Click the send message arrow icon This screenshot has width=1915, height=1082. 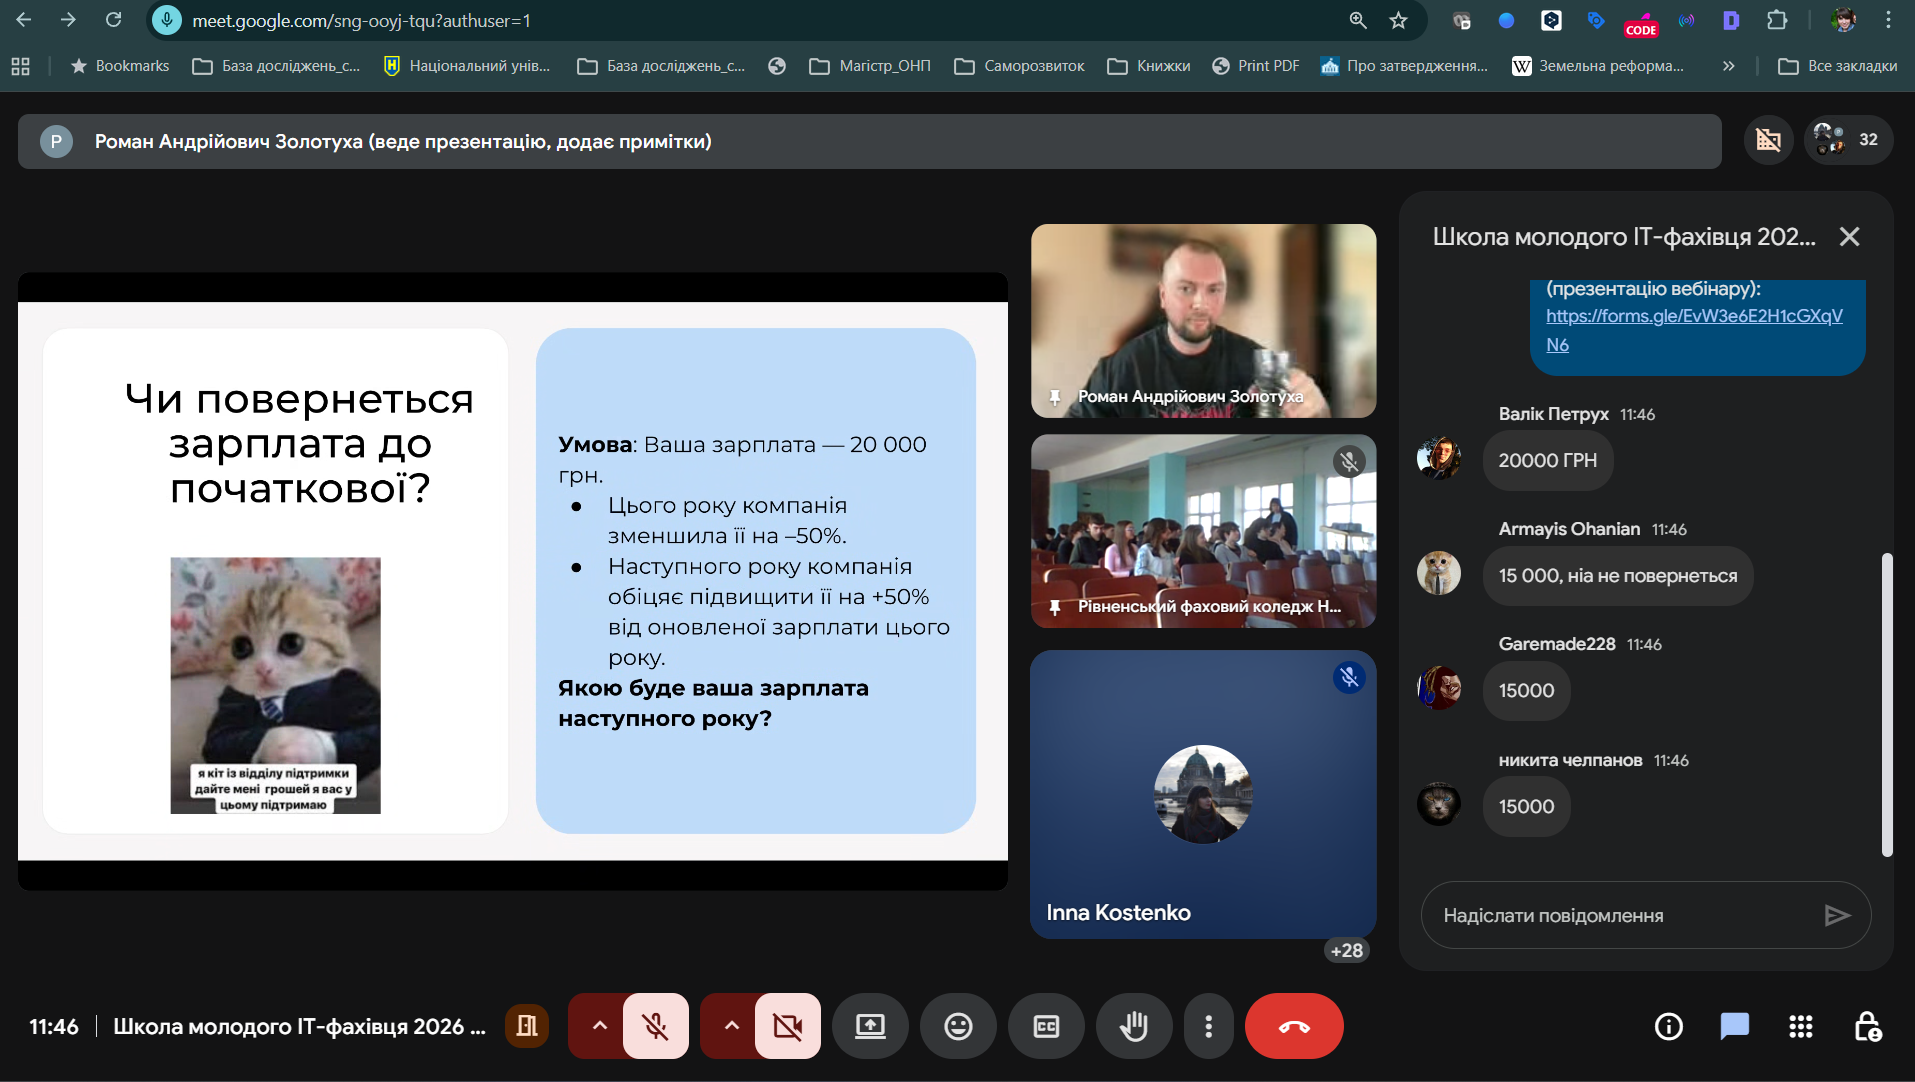pyautogui.click(x=1837, y=915)
